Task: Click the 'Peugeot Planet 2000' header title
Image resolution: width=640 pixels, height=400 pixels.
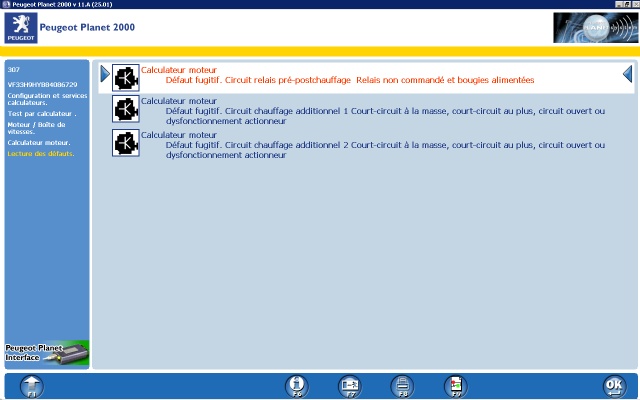Action: (x=87, y=27)
